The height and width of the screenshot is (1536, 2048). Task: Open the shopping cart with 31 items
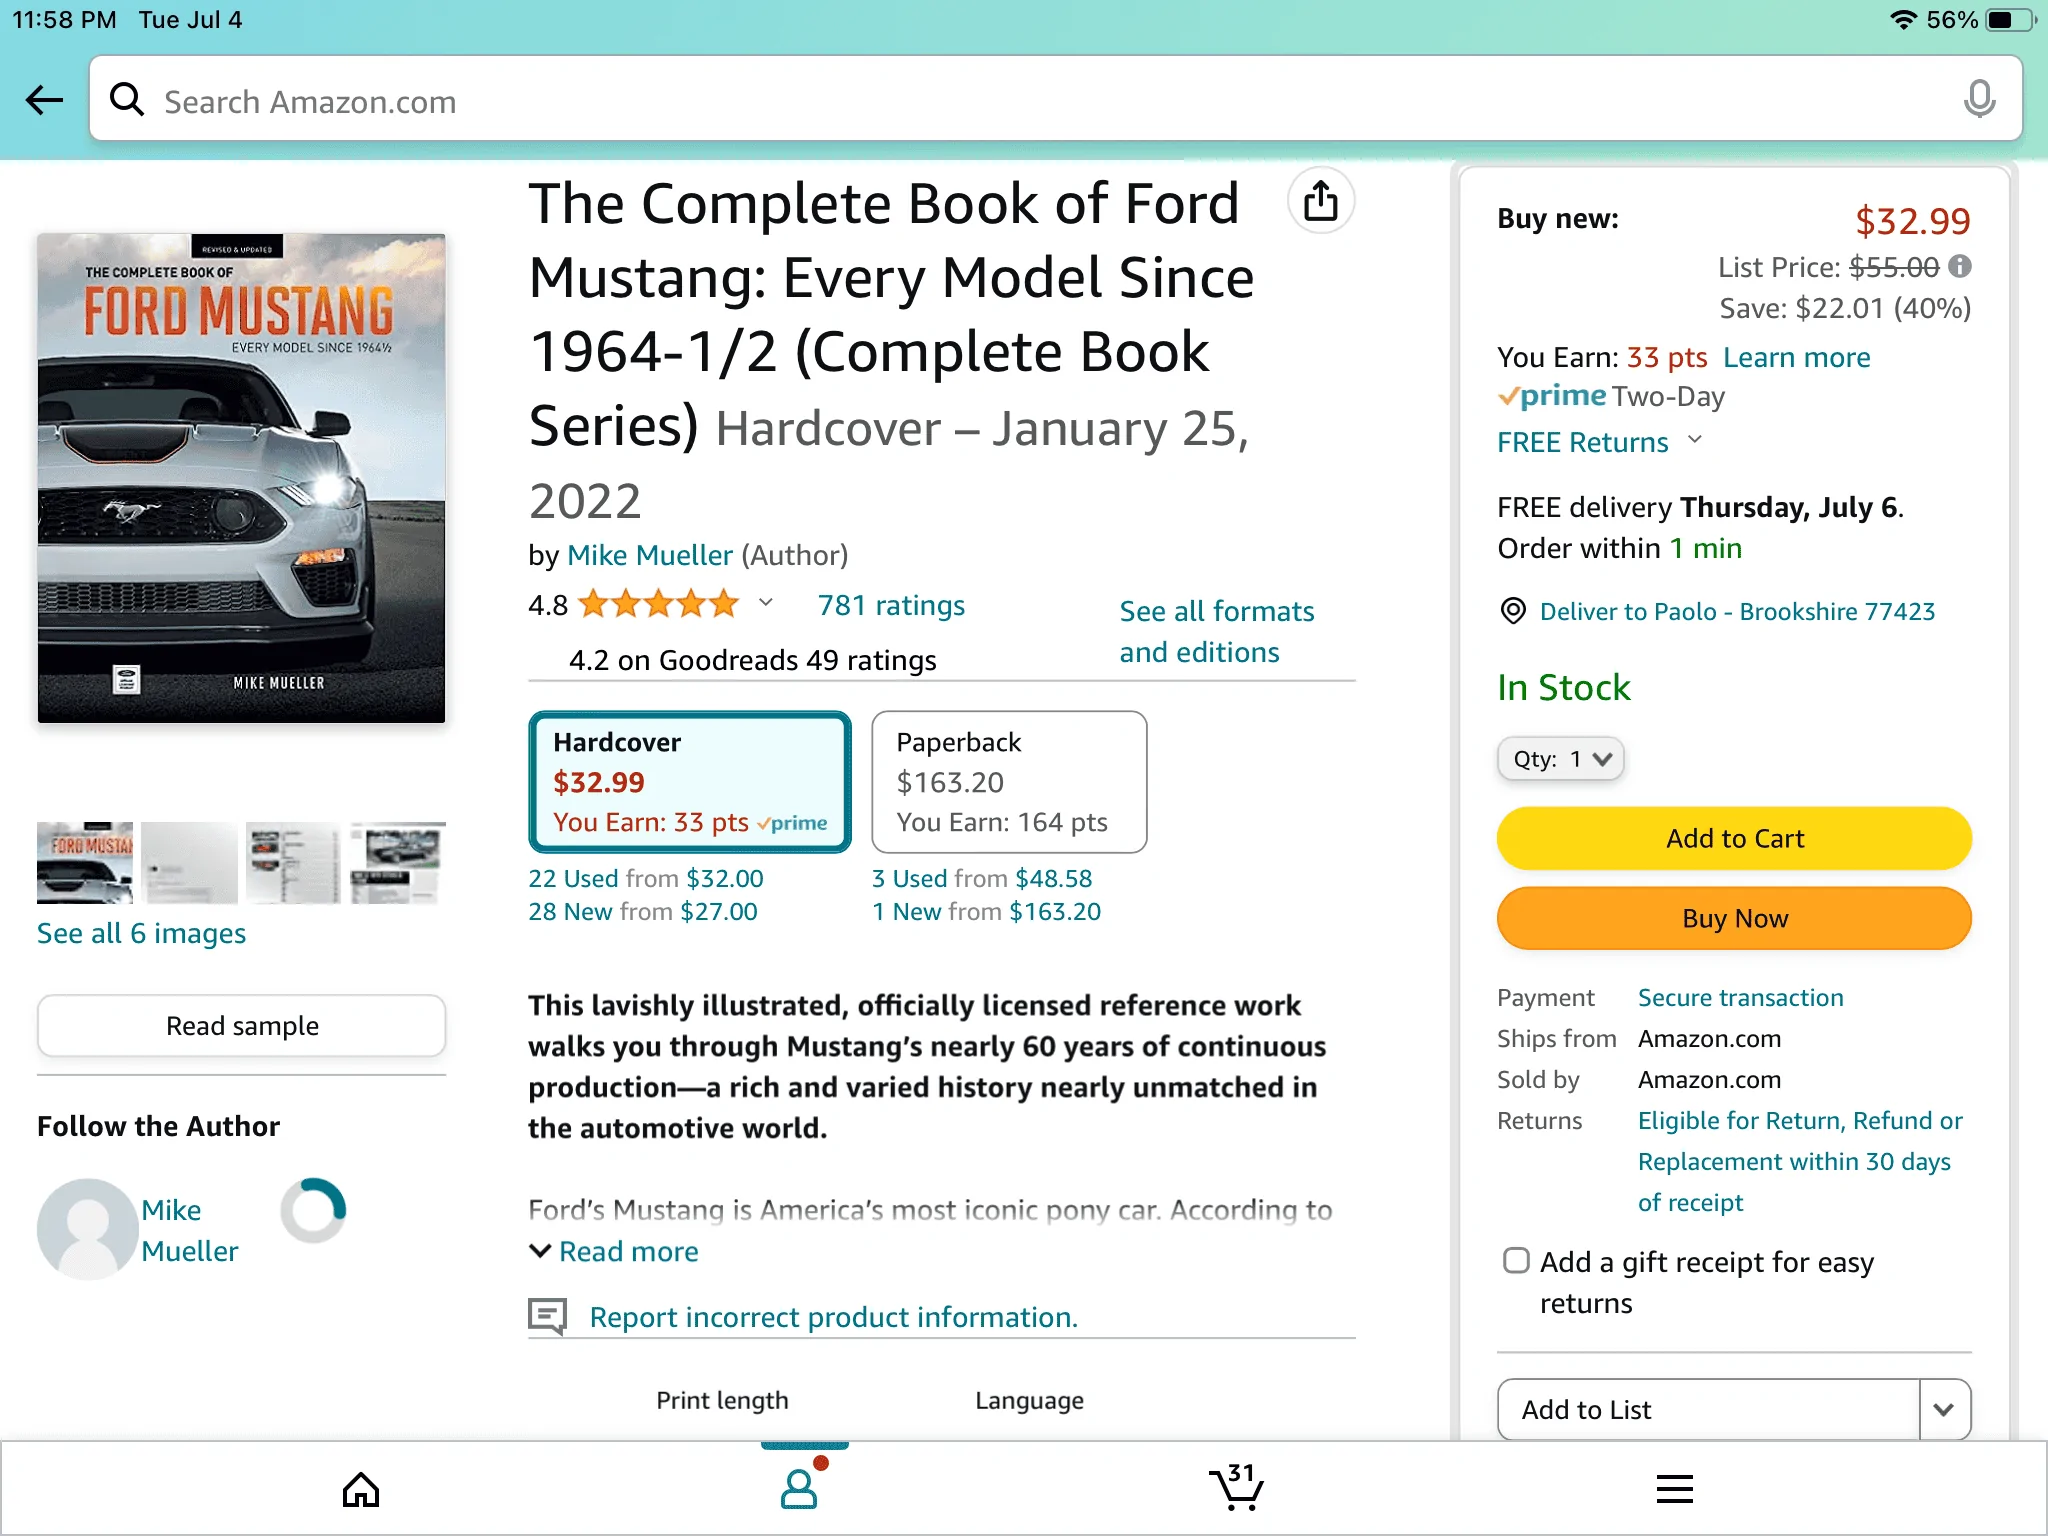tap(1237, 1487)
